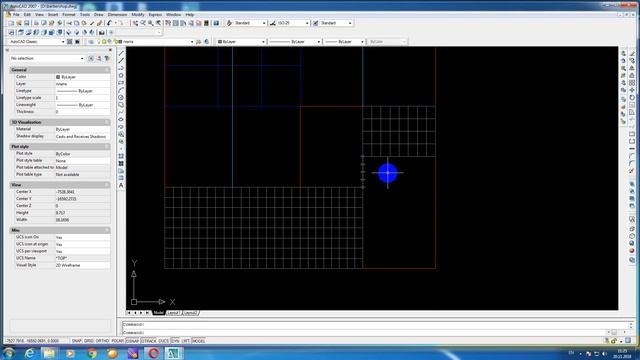
Task: Open the Modify menu
Action: tap(138, 15)
